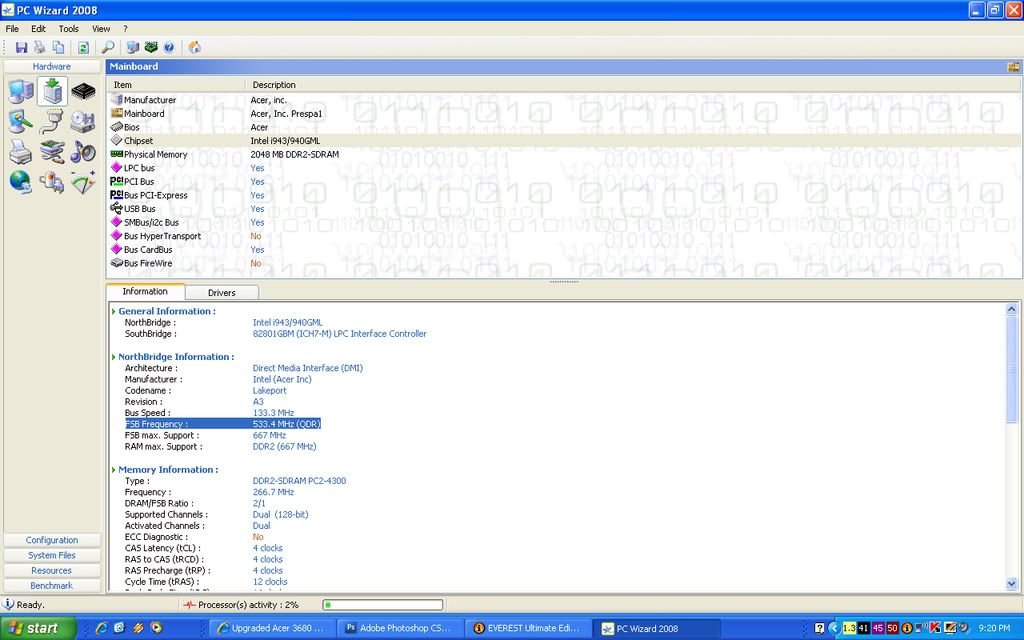Select the Bus FireWire row
Screen dimensions: 1024x640
pyautogui.click(x=564, y=263)
